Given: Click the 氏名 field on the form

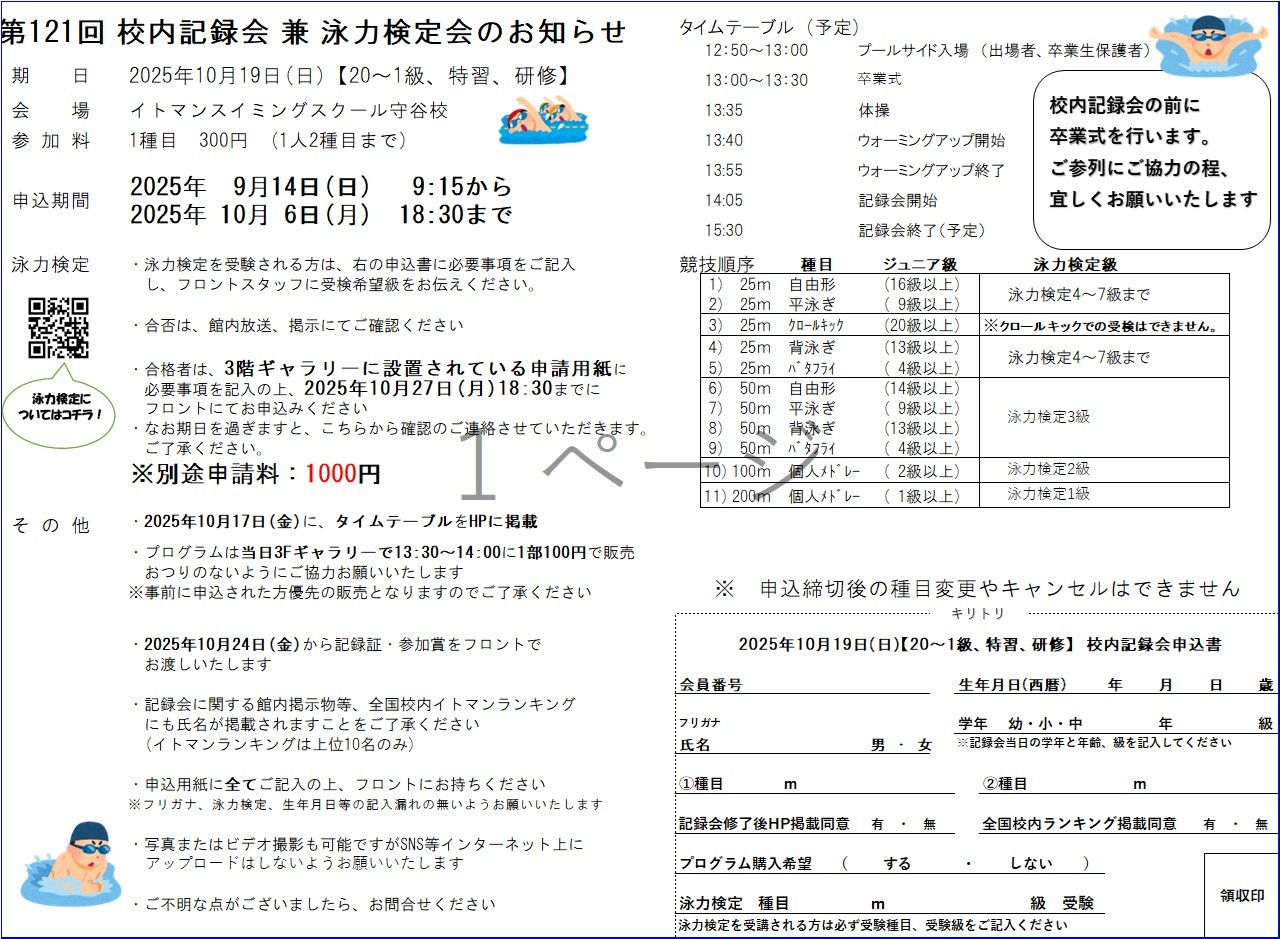Looking at the screenshot, I should pyautogui.click(x=804, y=745).
